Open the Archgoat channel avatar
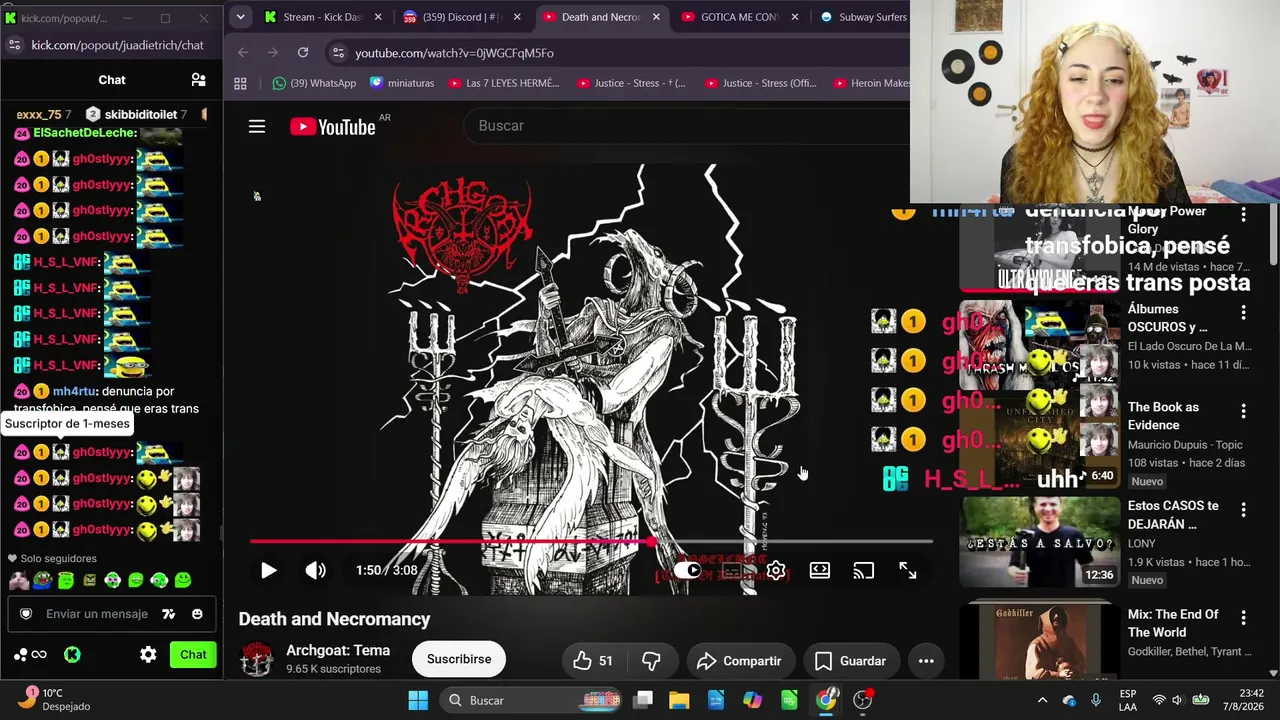The width and height of the screenshot is (1280, 720). pyautogui.click(x=257, y=659)
